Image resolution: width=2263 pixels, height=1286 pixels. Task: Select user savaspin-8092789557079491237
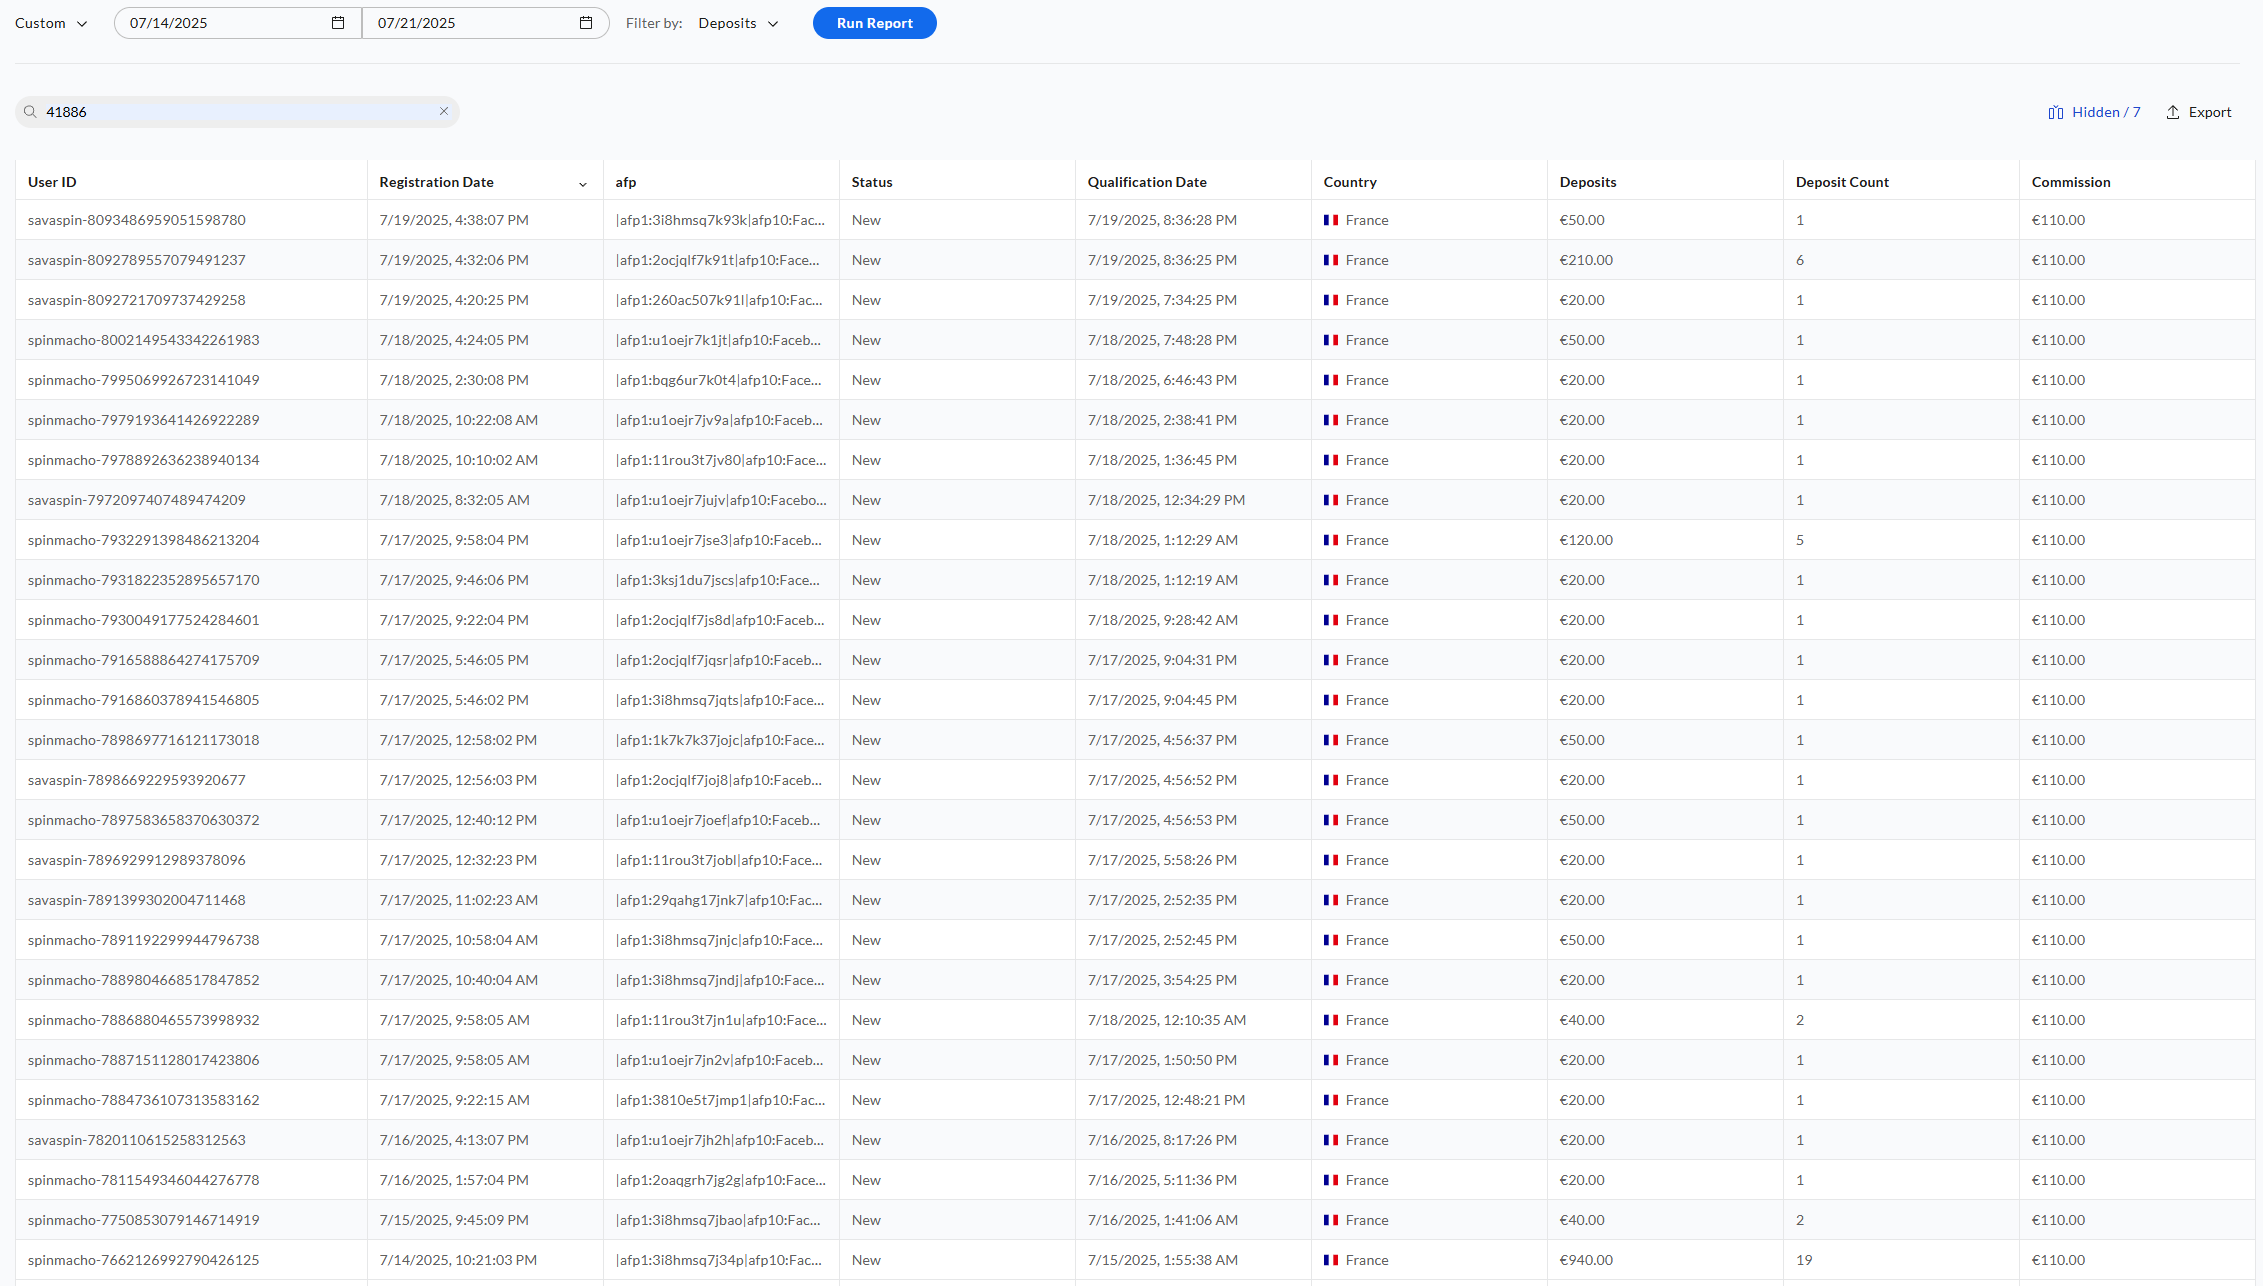(x=137, y=260)
